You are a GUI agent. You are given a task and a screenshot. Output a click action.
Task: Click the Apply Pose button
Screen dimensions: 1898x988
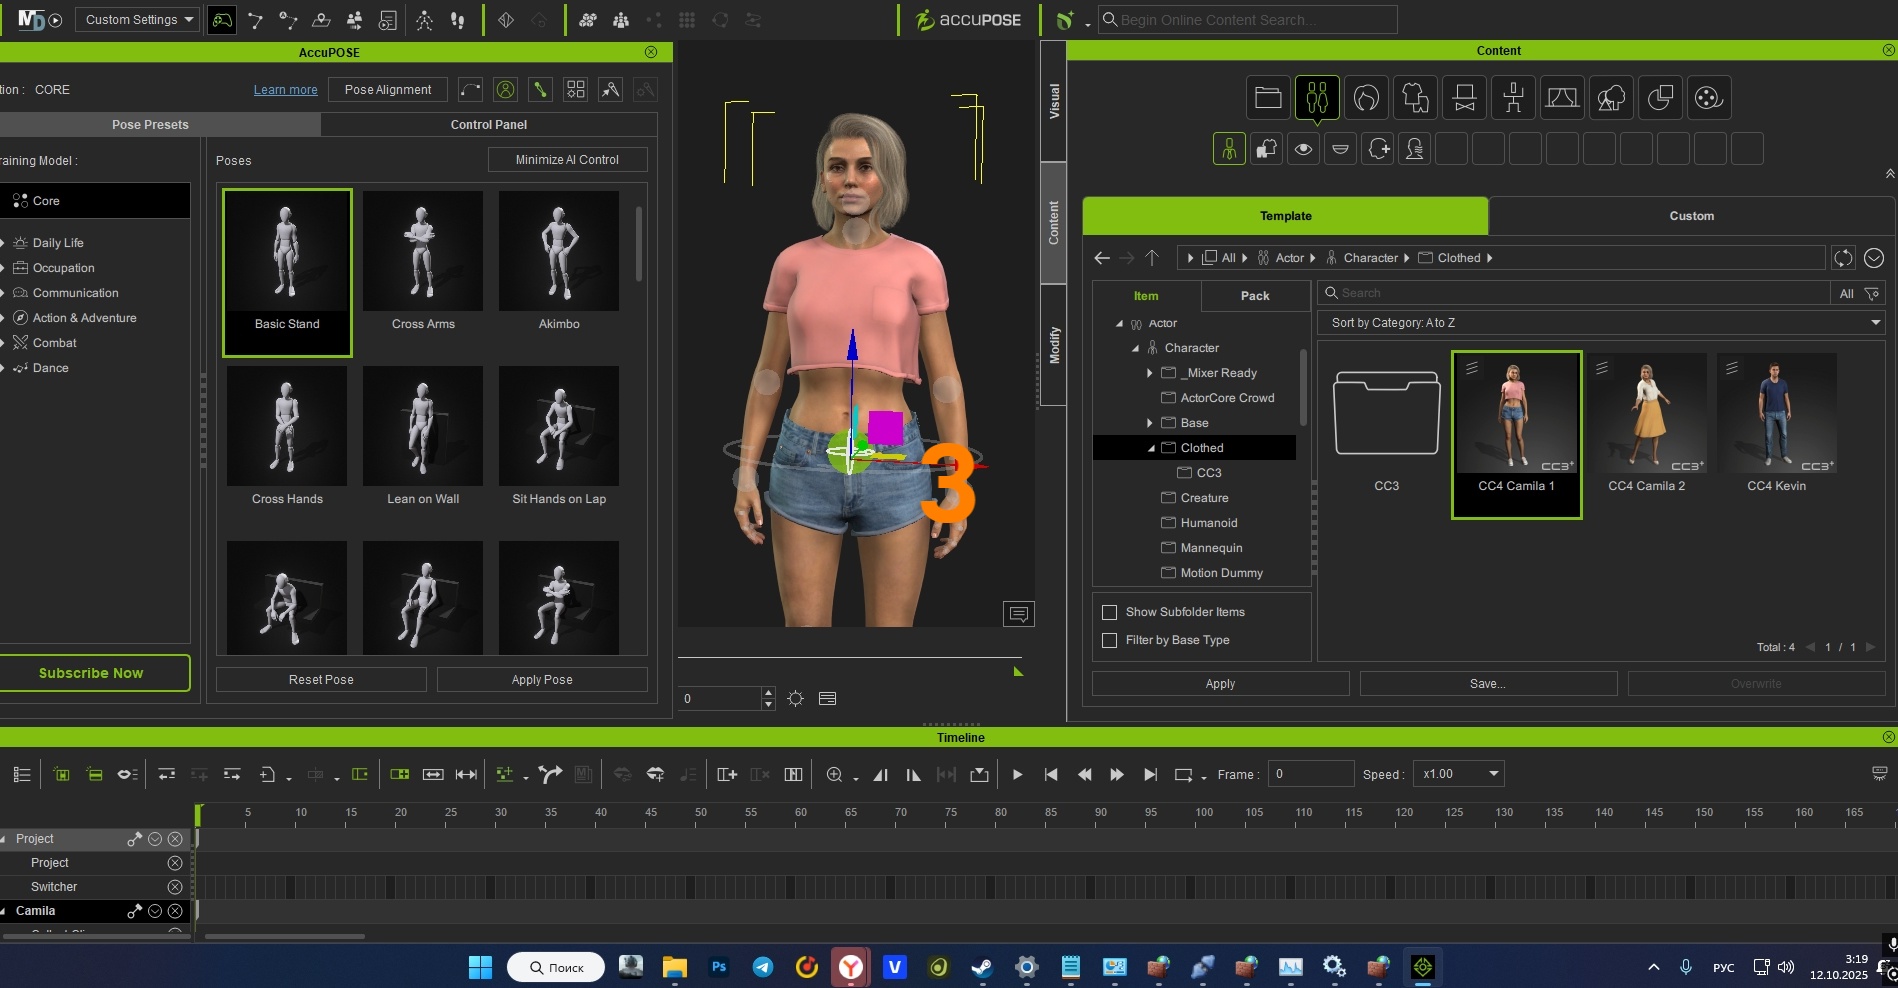coord(542,680)
